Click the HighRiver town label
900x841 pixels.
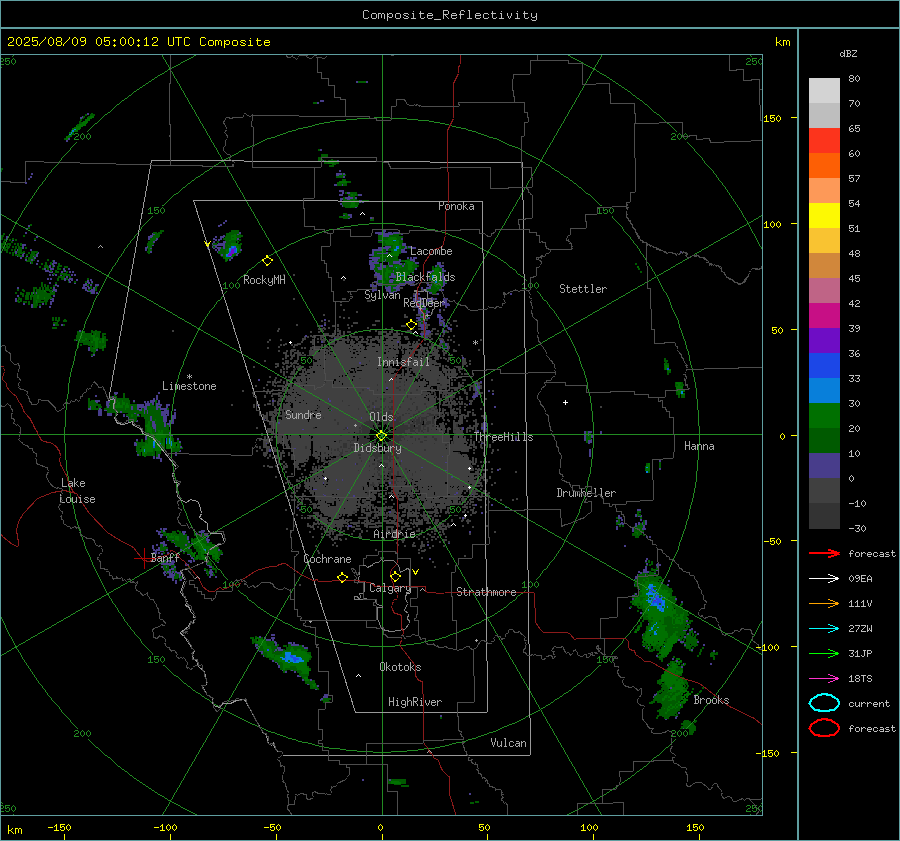coord(415,702)
